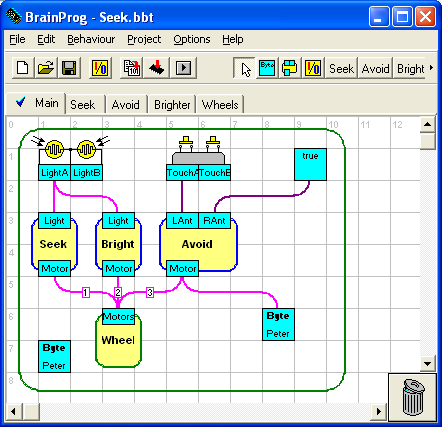
Task: Select Byte Peter variable connected to Avoid
Action: (278, 325)
